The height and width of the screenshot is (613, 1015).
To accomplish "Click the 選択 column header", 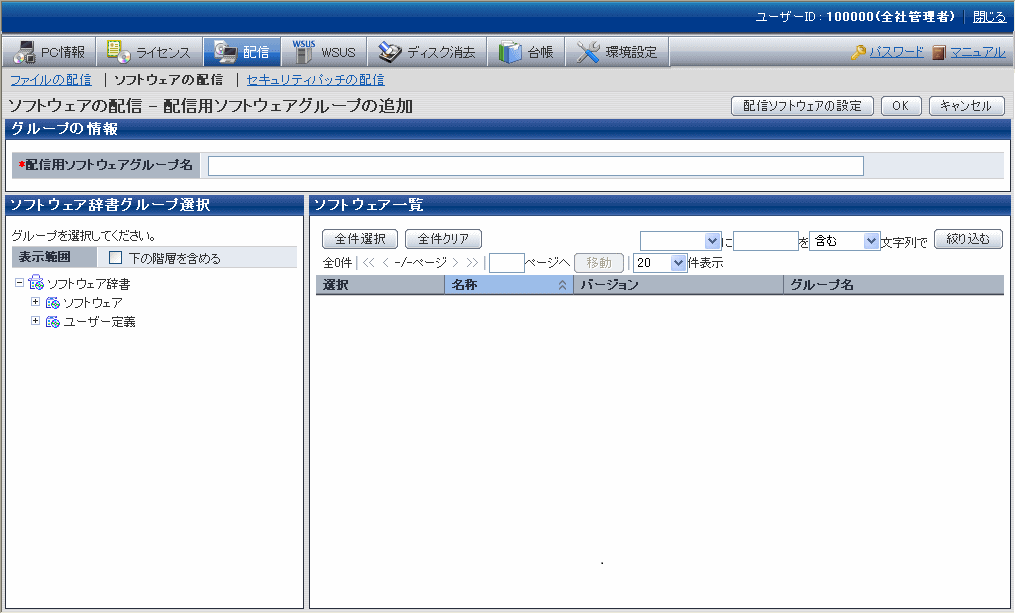I will point(381,285).
